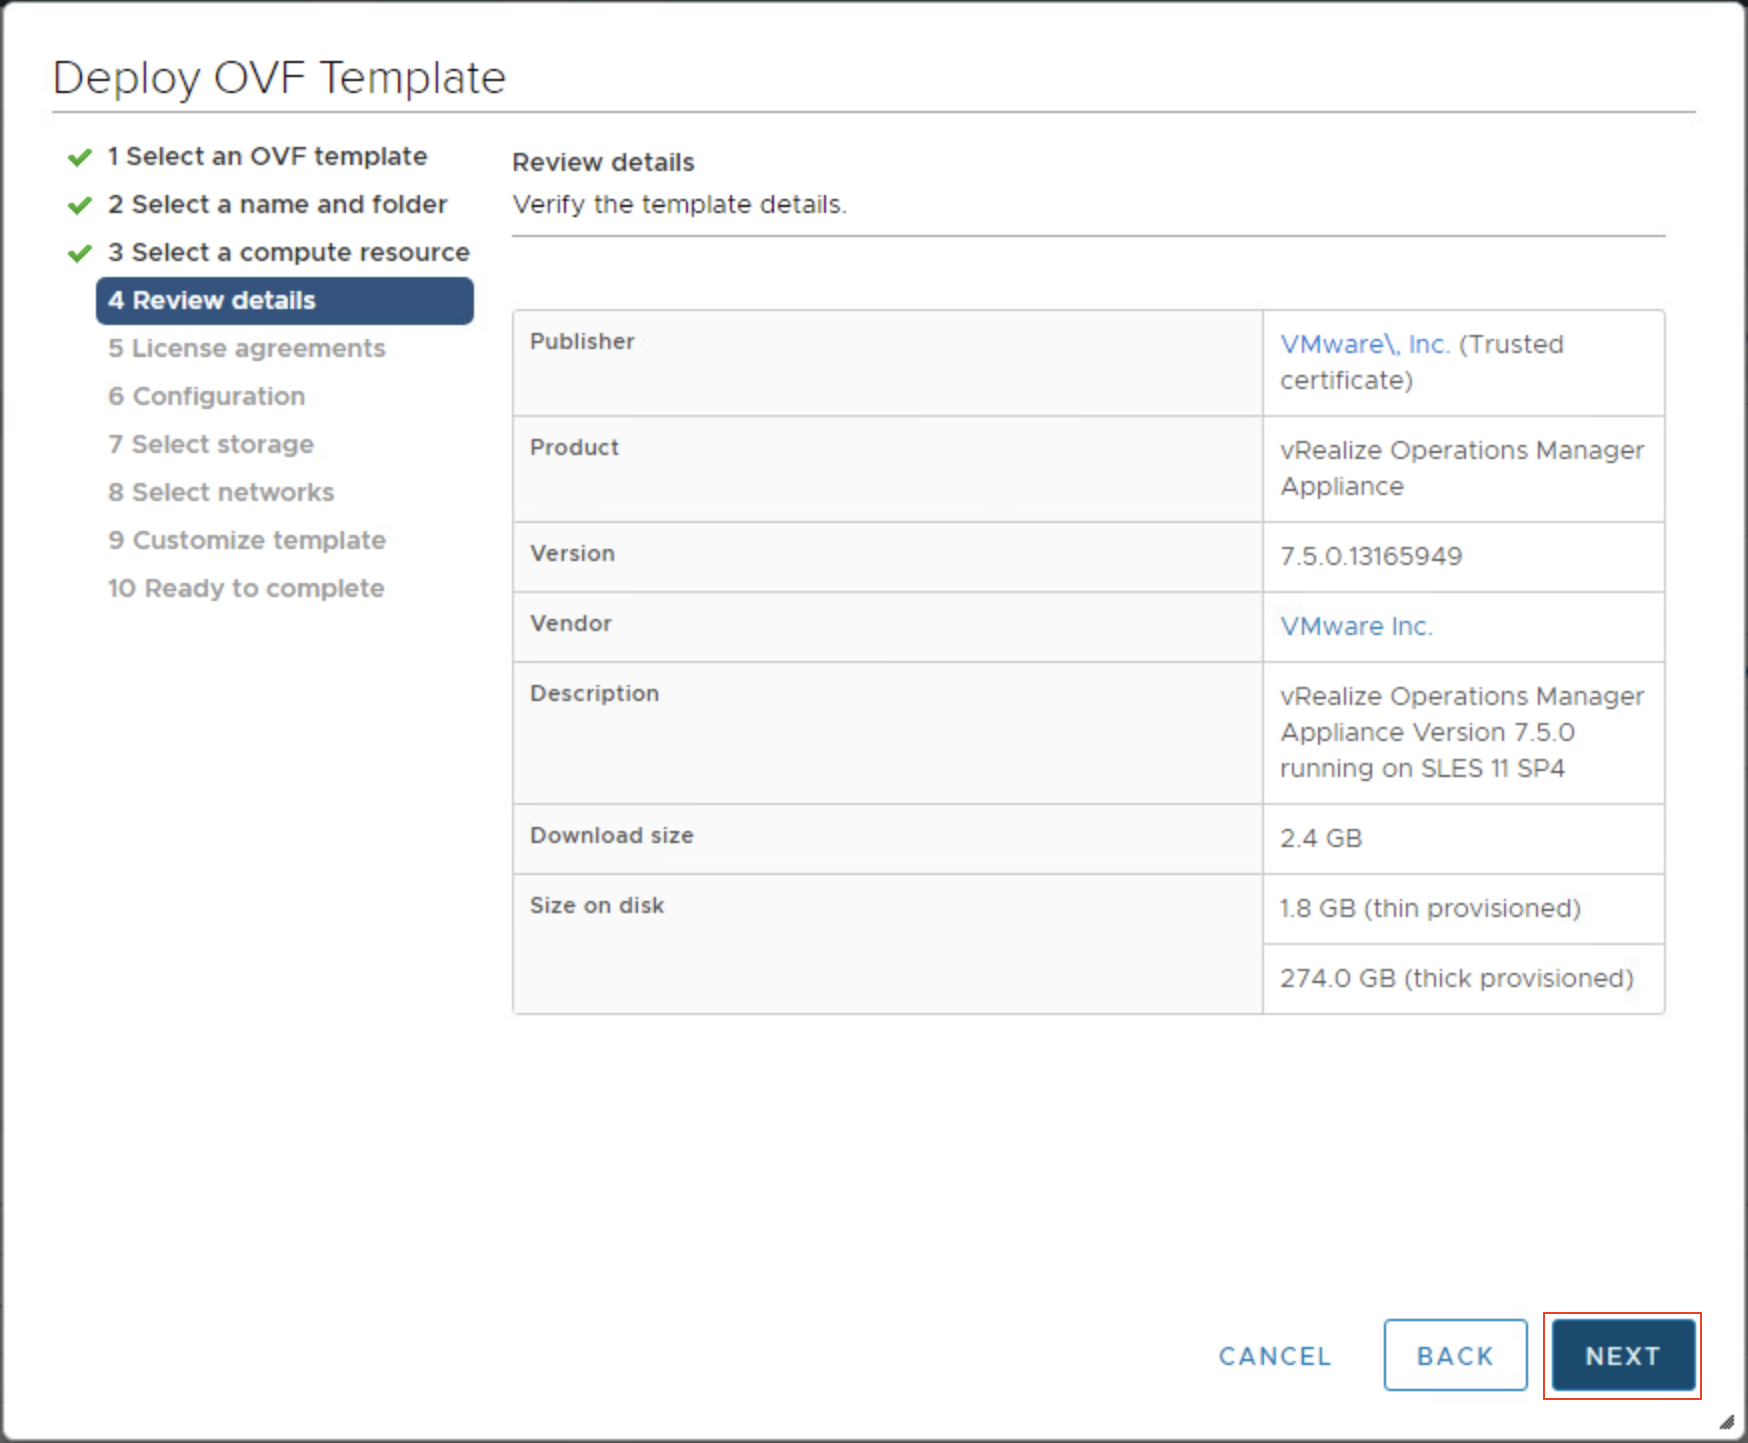Screen dimensions: 1748x1443
Task: Click the Deploy OVF Template title
Action: (279, 77)
